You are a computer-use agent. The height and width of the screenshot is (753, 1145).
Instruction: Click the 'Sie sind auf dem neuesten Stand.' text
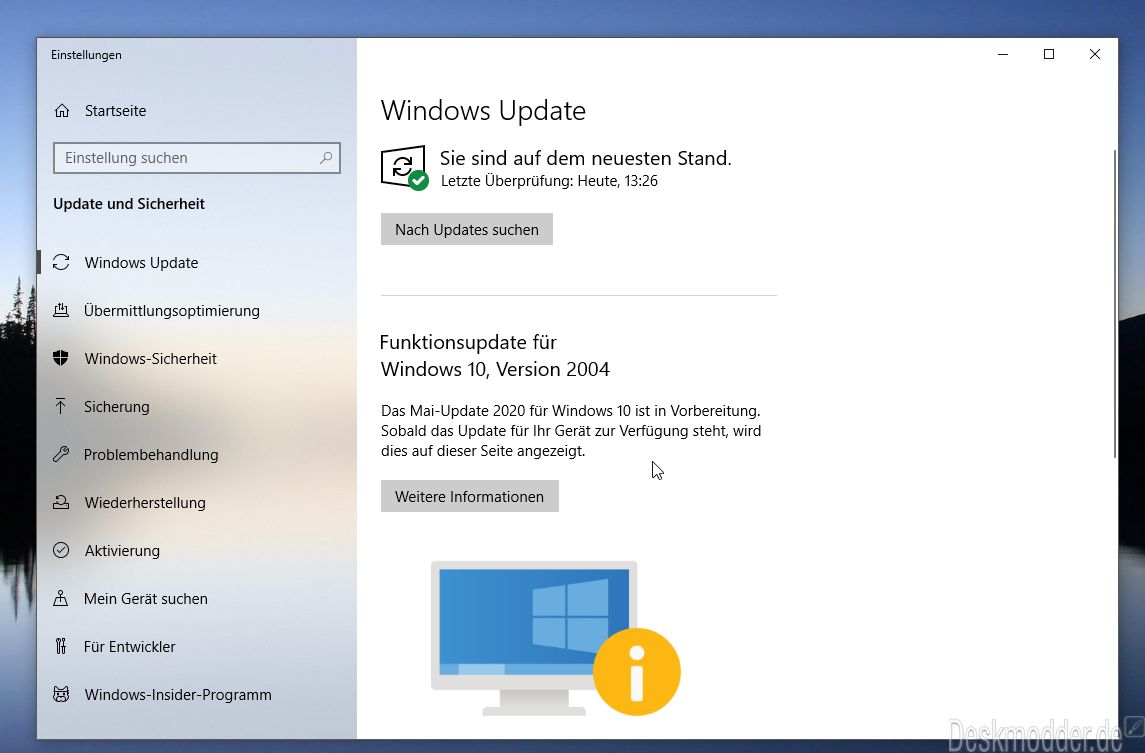(586, 158)
